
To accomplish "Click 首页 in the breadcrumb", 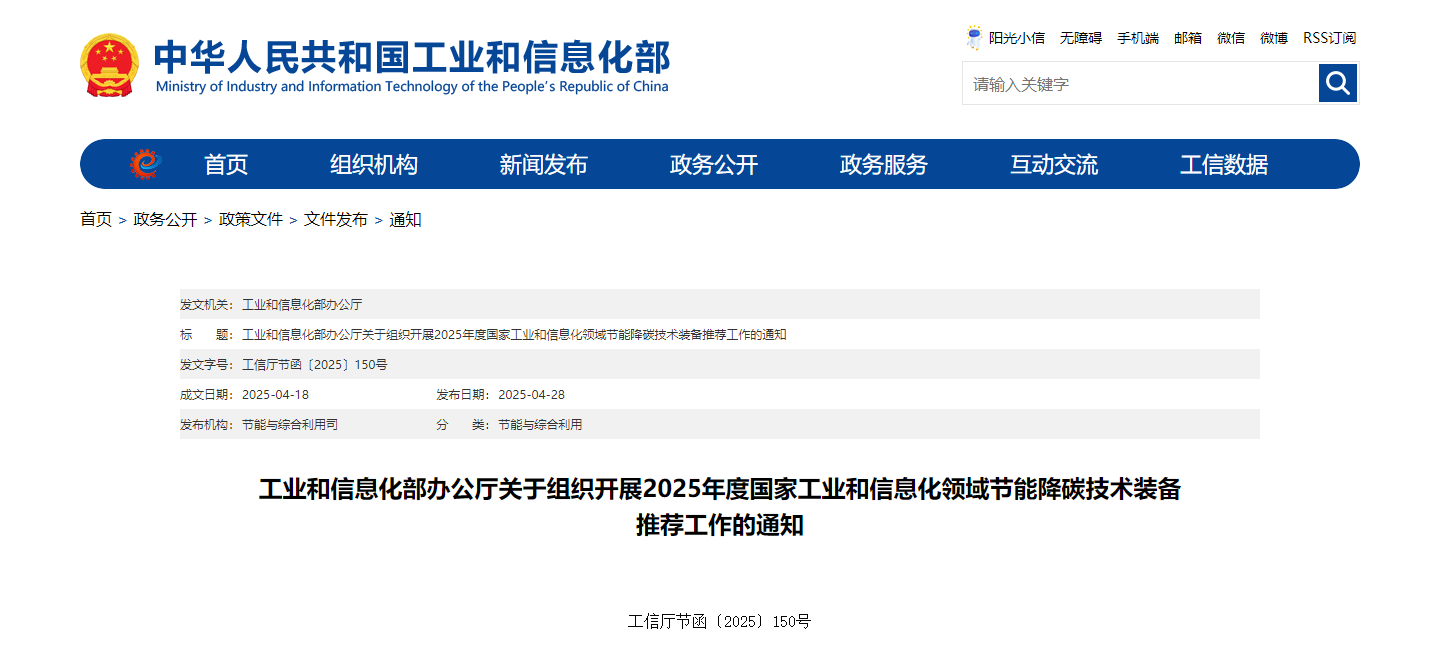I will pos(96,219).
